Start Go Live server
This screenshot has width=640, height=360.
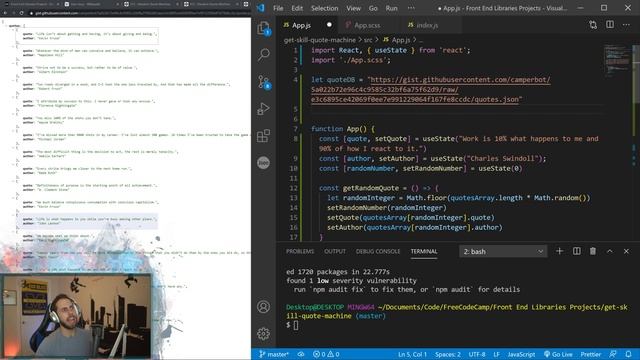pyautogui.click(x=558, y=354)
